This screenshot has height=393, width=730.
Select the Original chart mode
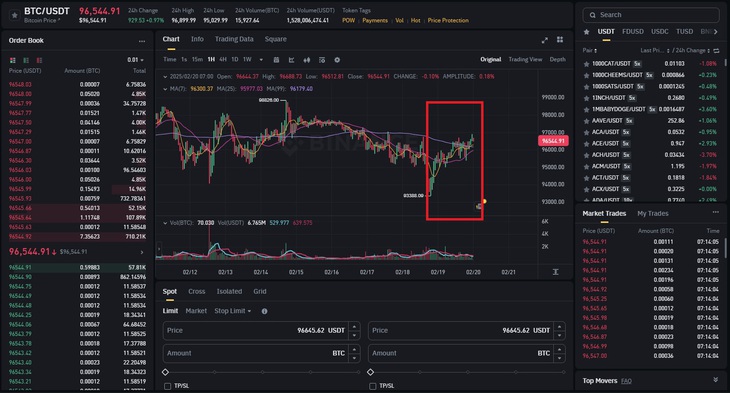[491, 60]
